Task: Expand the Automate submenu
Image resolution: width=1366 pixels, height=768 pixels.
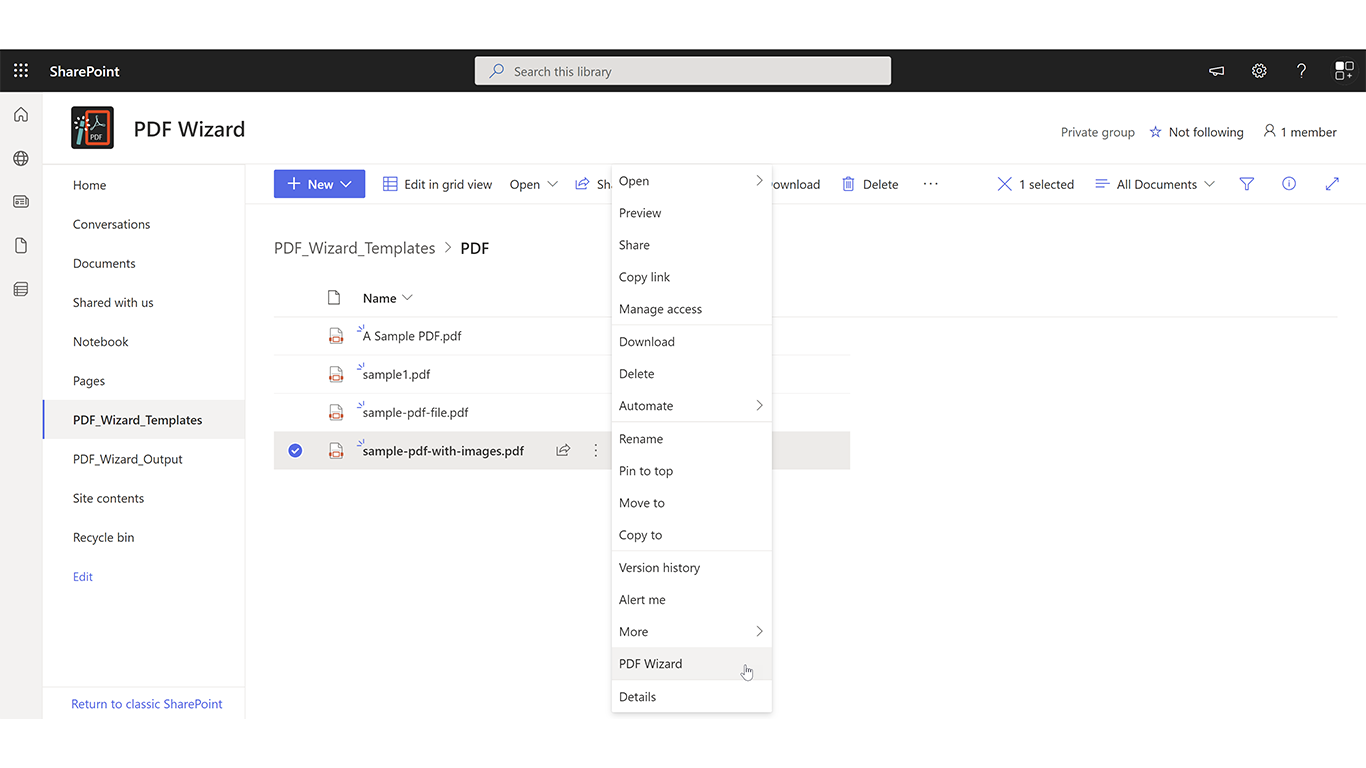Action: tap(690, 406)
